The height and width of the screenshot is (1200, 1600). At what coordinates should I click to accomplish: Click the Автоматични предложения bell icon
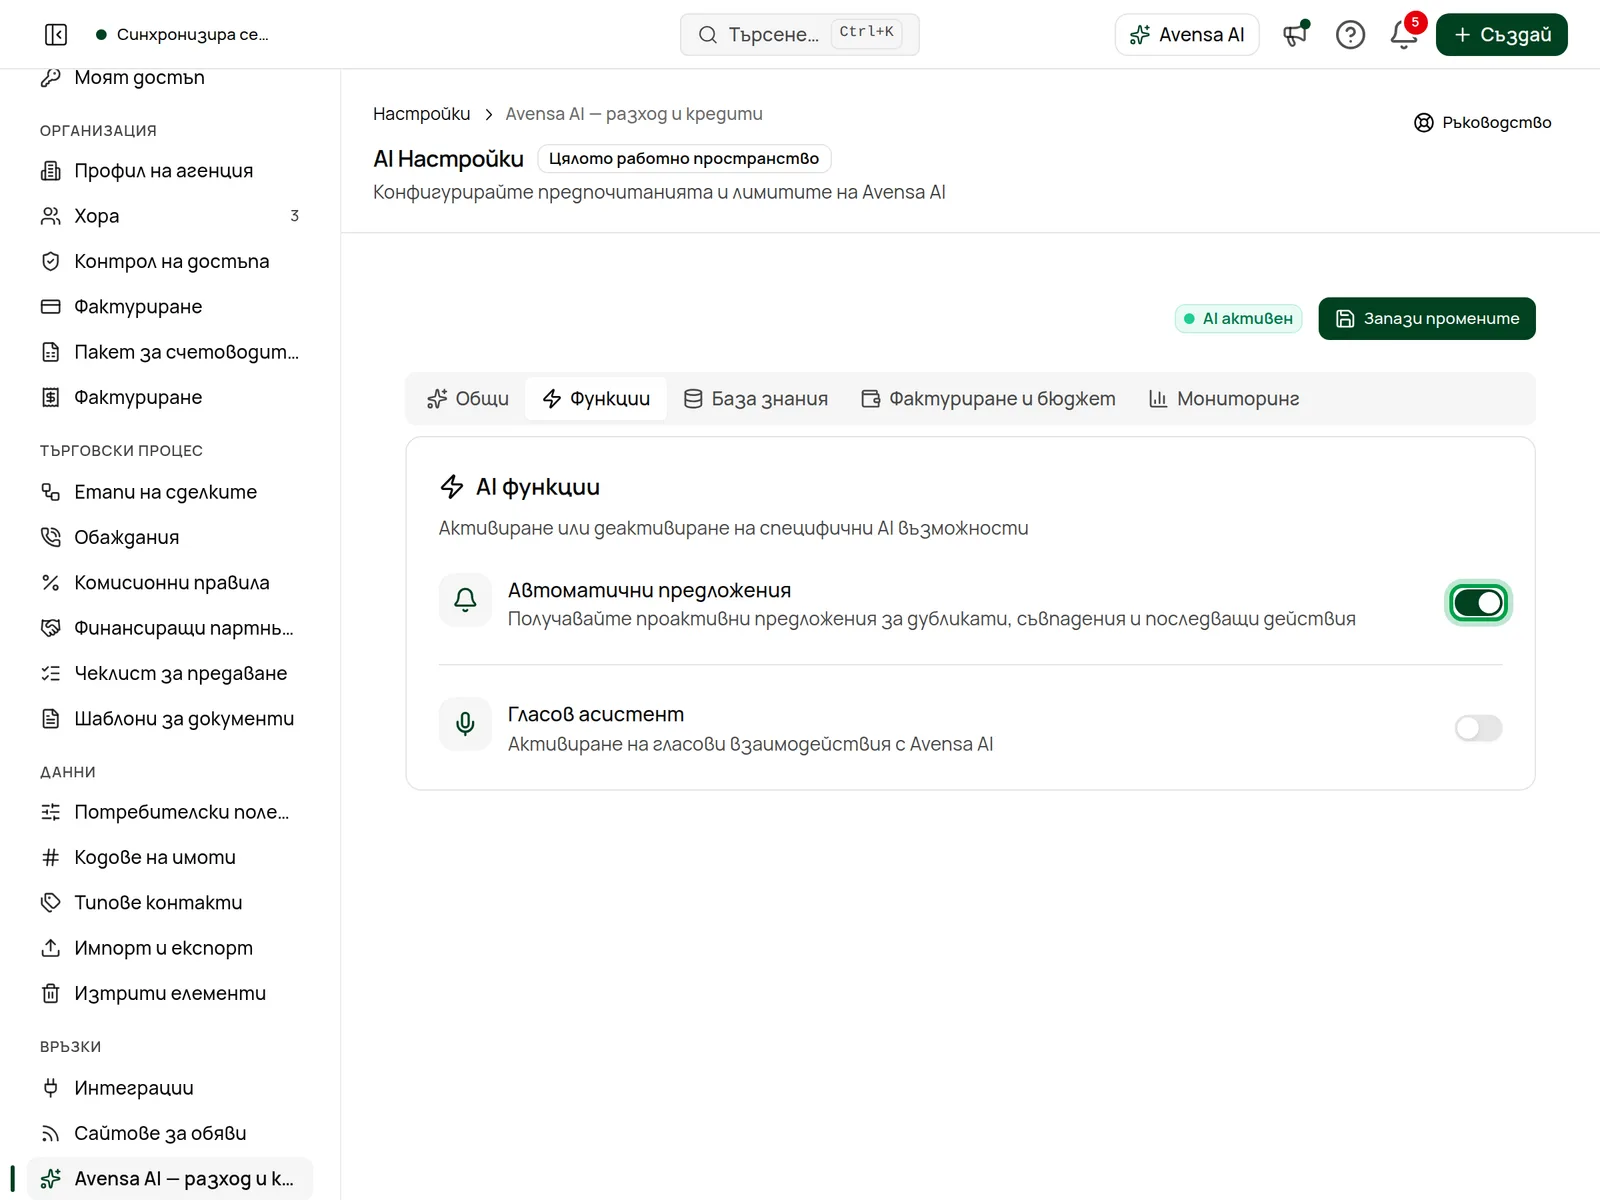tap(465, 600)
